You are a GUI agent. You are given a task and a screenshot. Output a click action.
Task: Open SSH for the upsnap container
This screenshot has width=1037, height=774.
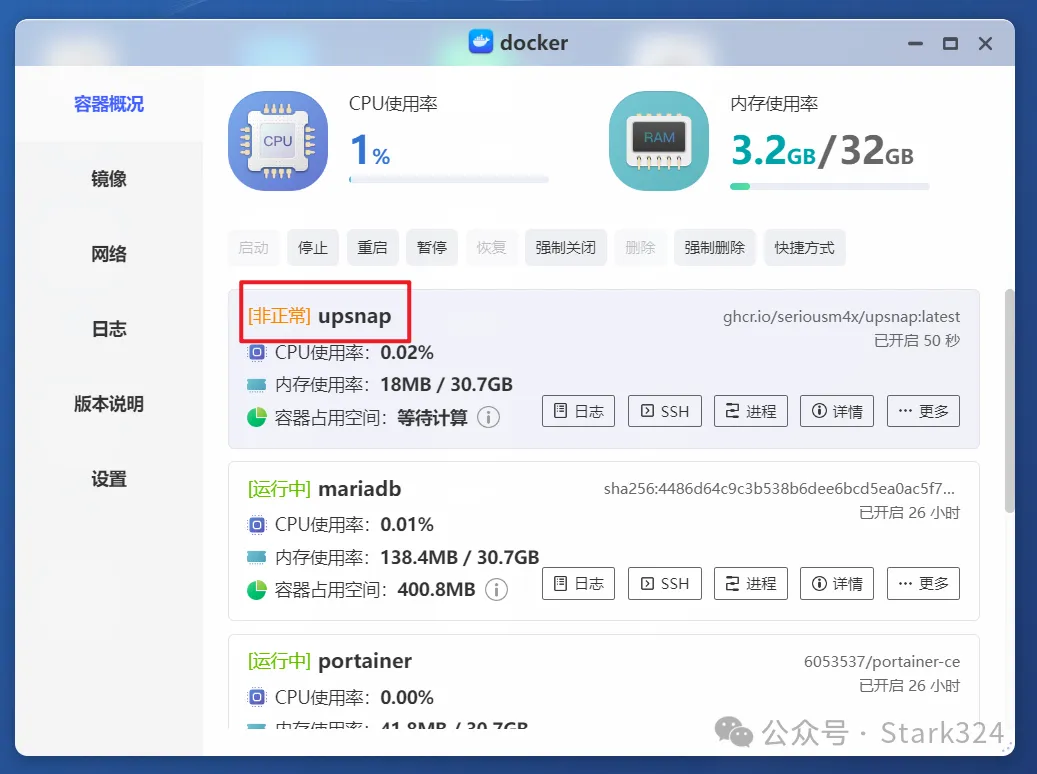point(665,411)
